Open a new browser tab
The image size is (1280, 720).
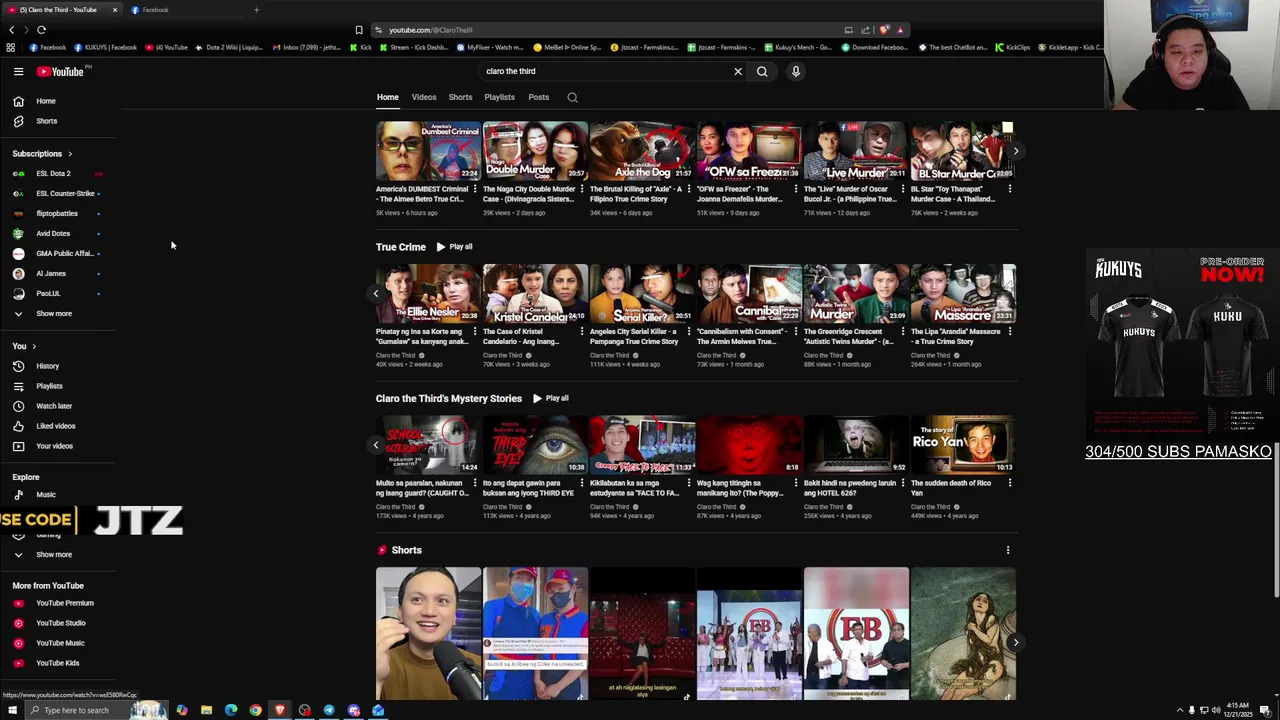coord(256,10)
